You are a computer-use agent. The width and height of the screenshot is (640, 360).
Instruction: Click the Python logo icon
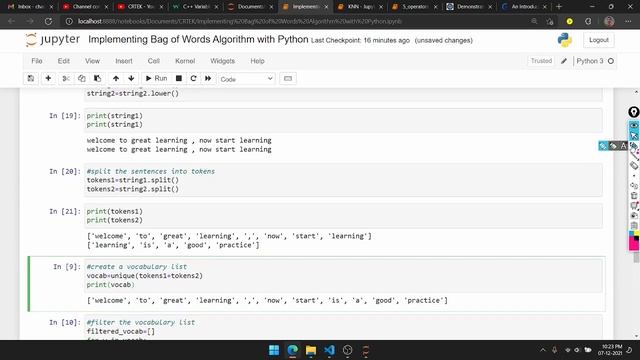[x=564, y=40]
